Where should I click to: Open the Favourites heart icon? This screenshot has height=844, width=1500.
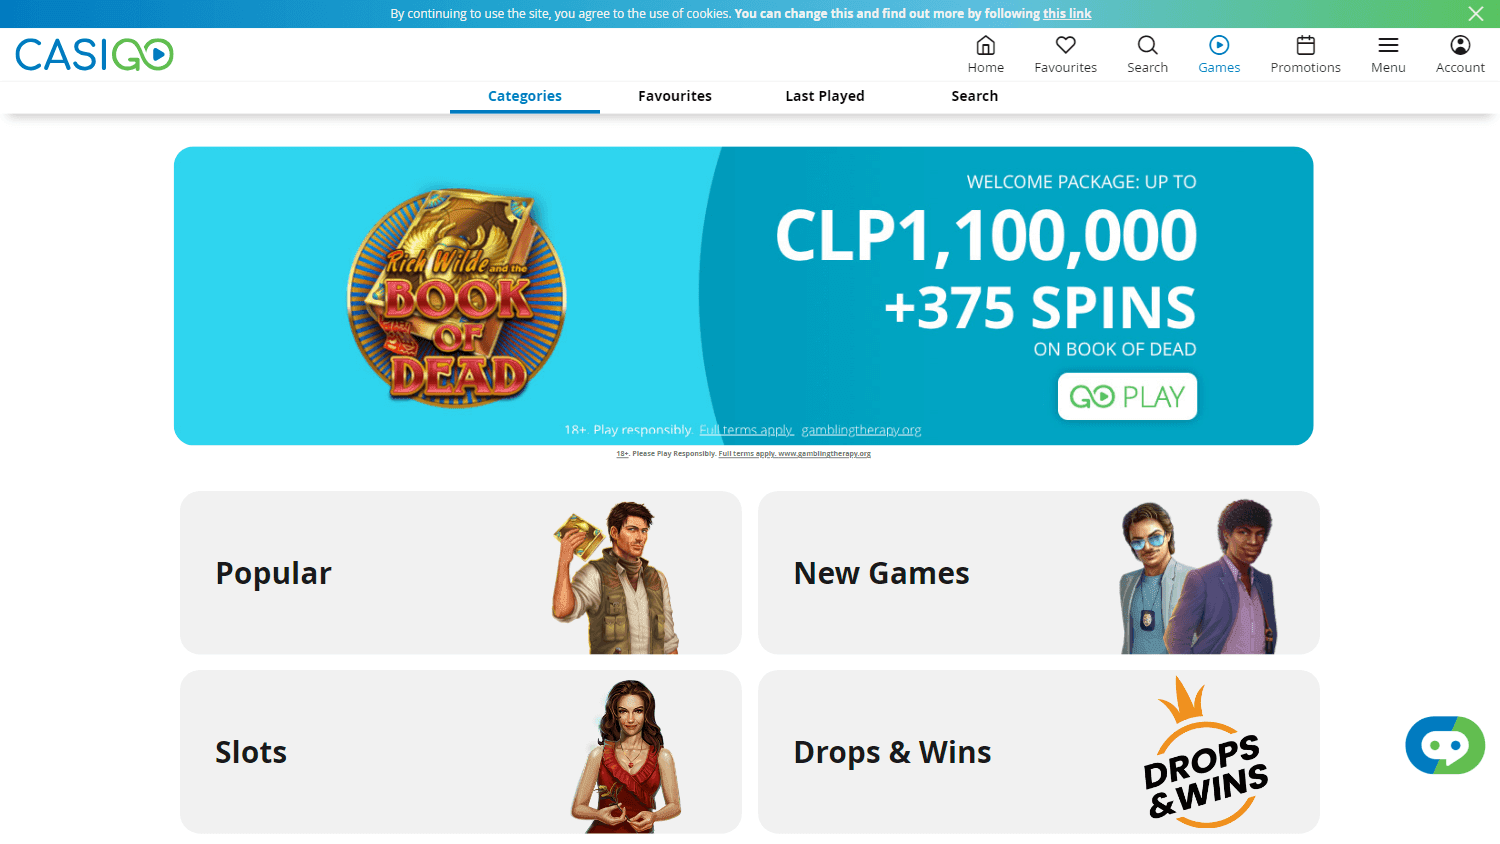[x=1065, y=45]
